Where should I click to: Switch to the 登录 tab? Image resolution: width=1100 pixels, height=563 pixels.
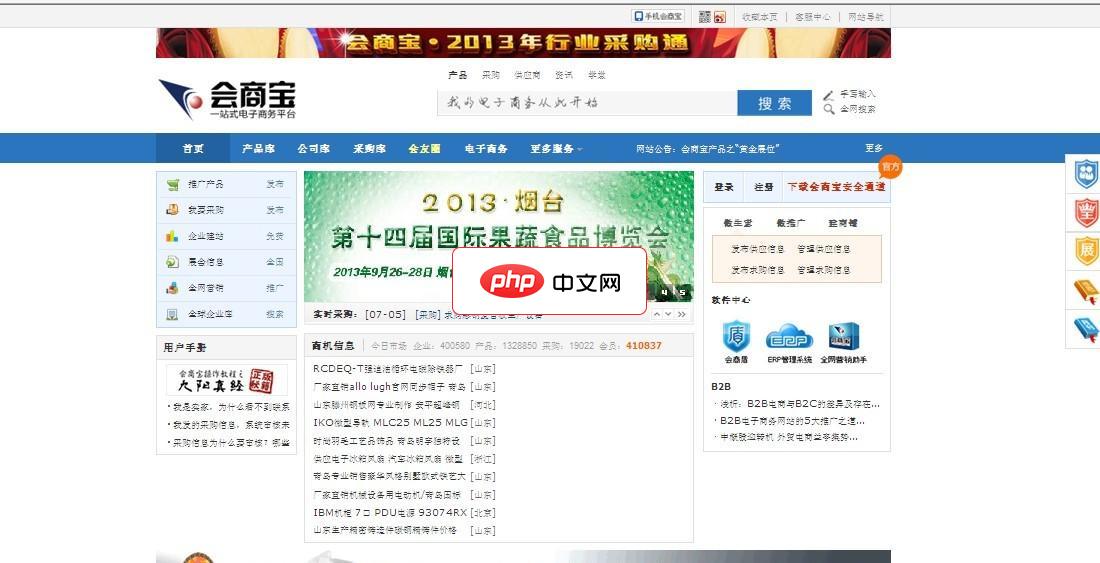(724, 187)
